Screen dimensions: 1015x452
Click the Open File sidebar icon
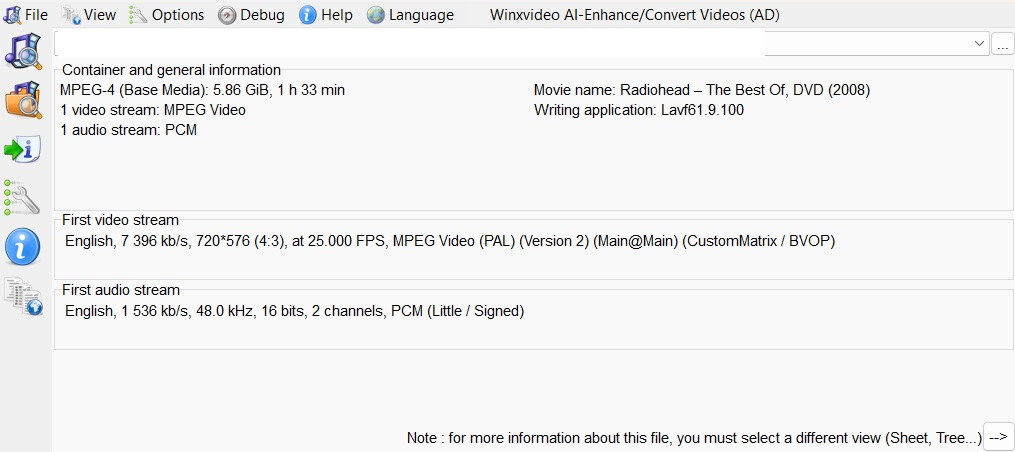(x=24, y=51)
